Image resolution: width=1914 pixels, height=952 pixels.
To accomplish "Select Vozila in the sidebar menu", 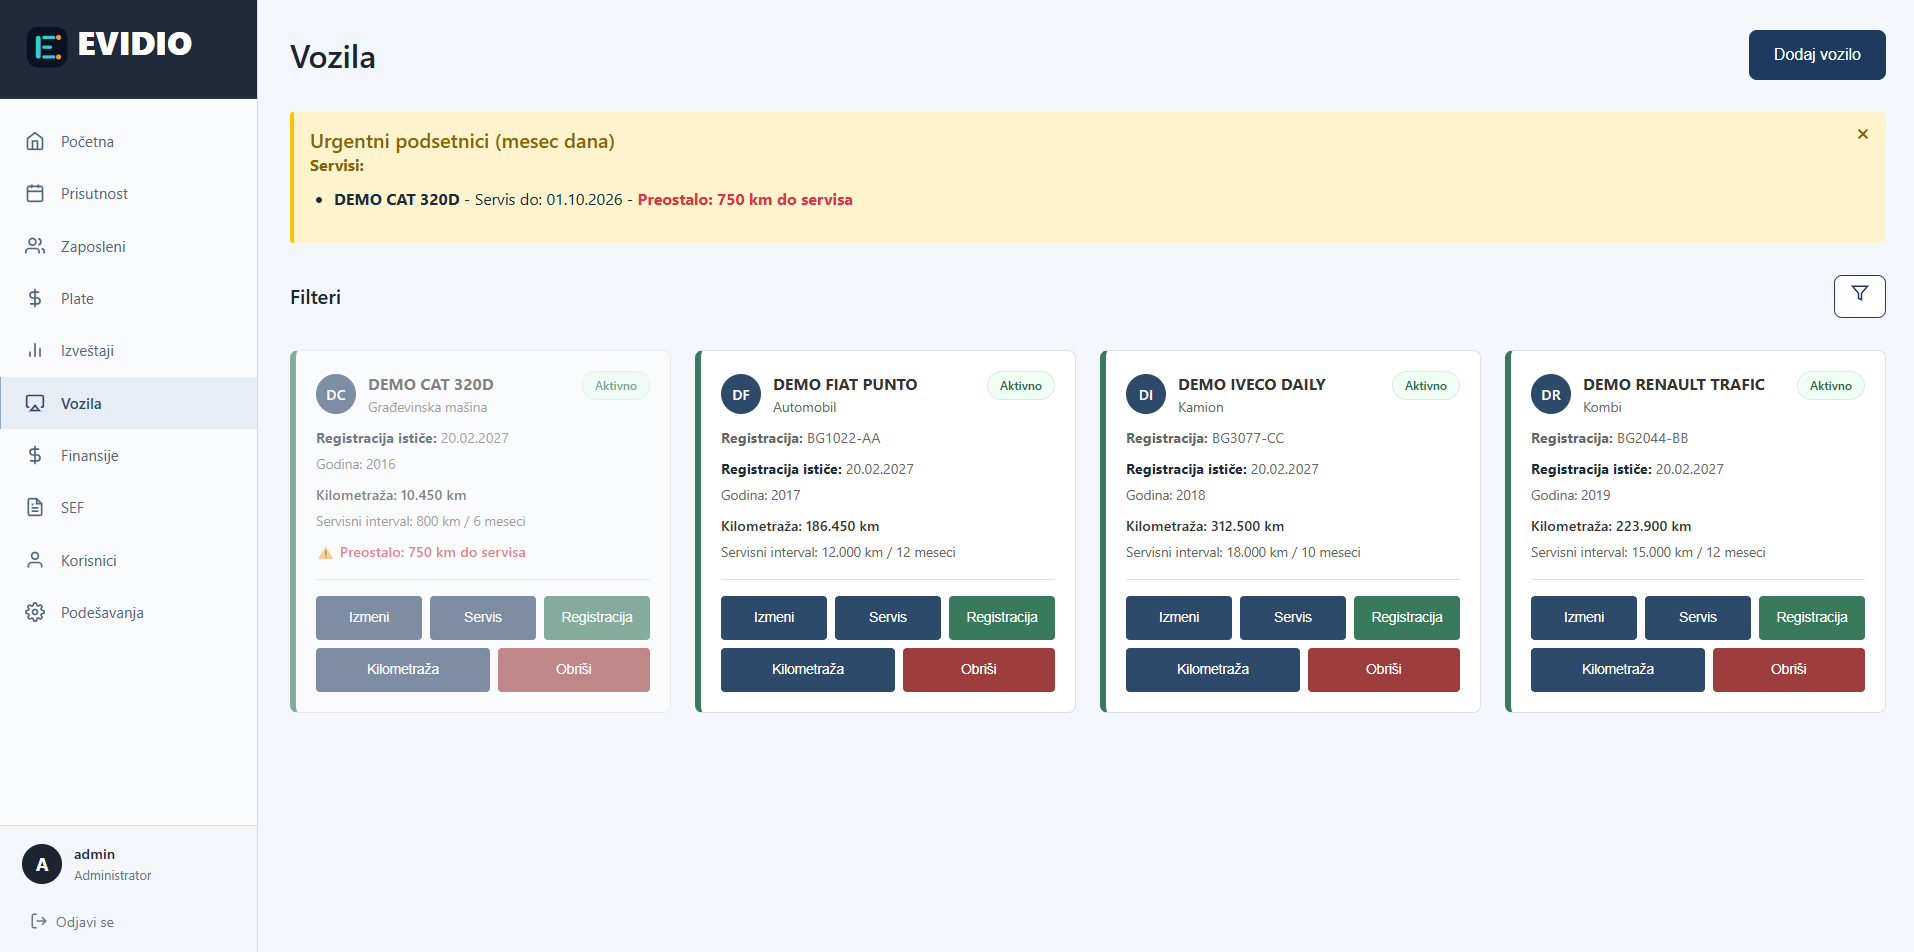I will point(81,403).
